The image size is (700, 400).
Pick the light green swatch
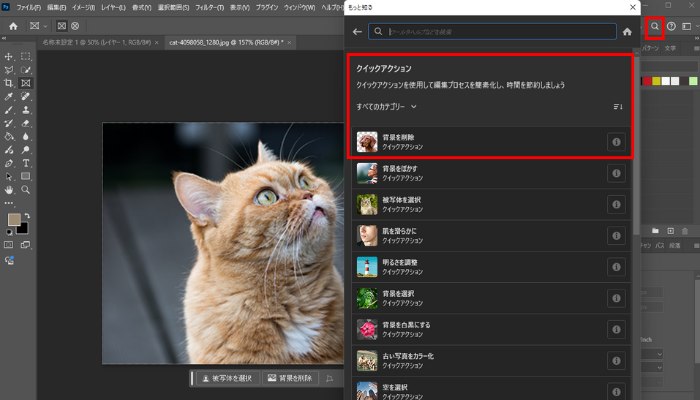tap(693, 81)
